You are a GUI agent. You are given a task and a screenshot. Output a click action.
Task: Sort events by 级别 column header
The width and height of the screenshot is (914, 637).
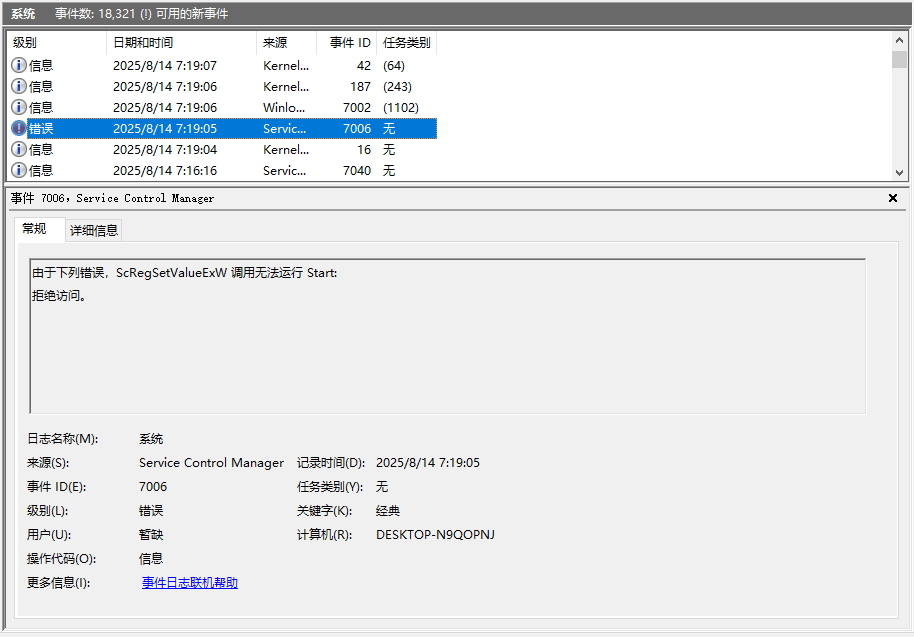tap(57, 43)
